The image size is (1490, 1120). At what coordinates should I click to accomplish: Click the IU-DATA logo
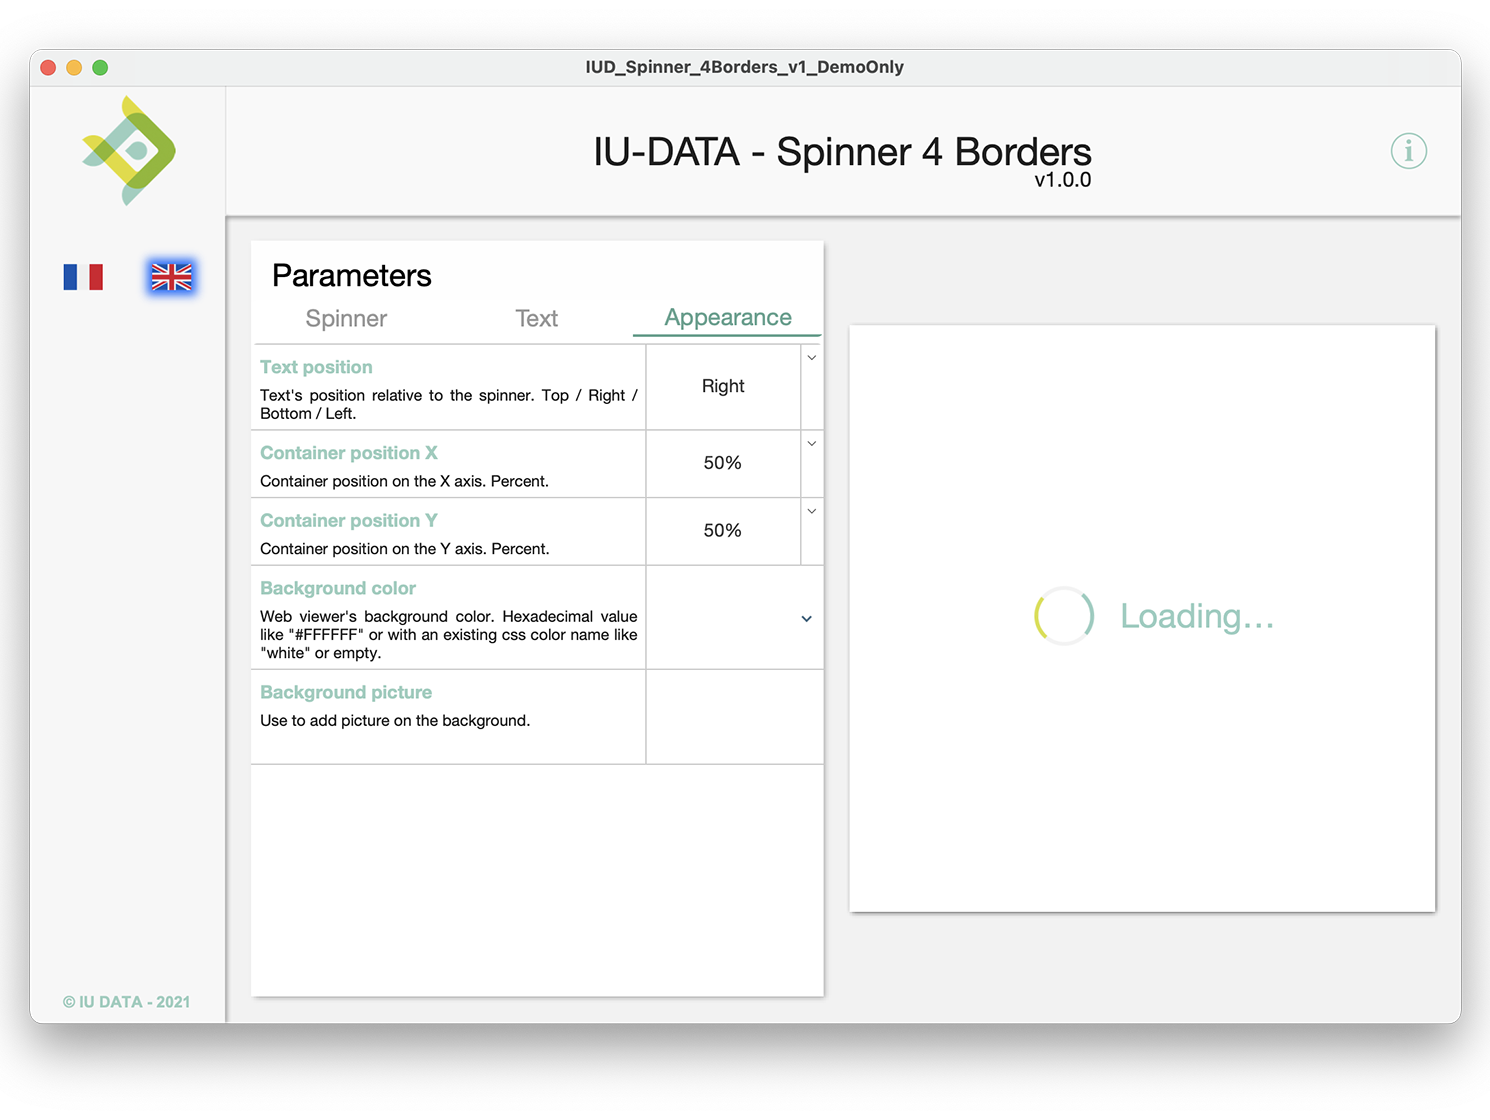point(129,151)
